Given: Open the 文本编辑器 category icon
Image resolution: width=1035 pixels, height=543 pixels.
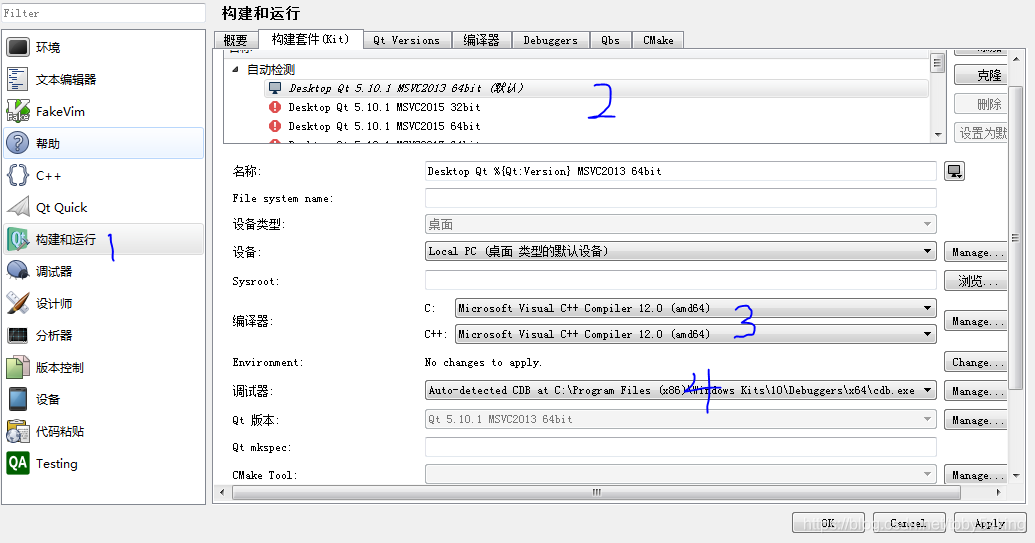Looking at the screenshot, I should pyautogui.click(x=18, y=79).
